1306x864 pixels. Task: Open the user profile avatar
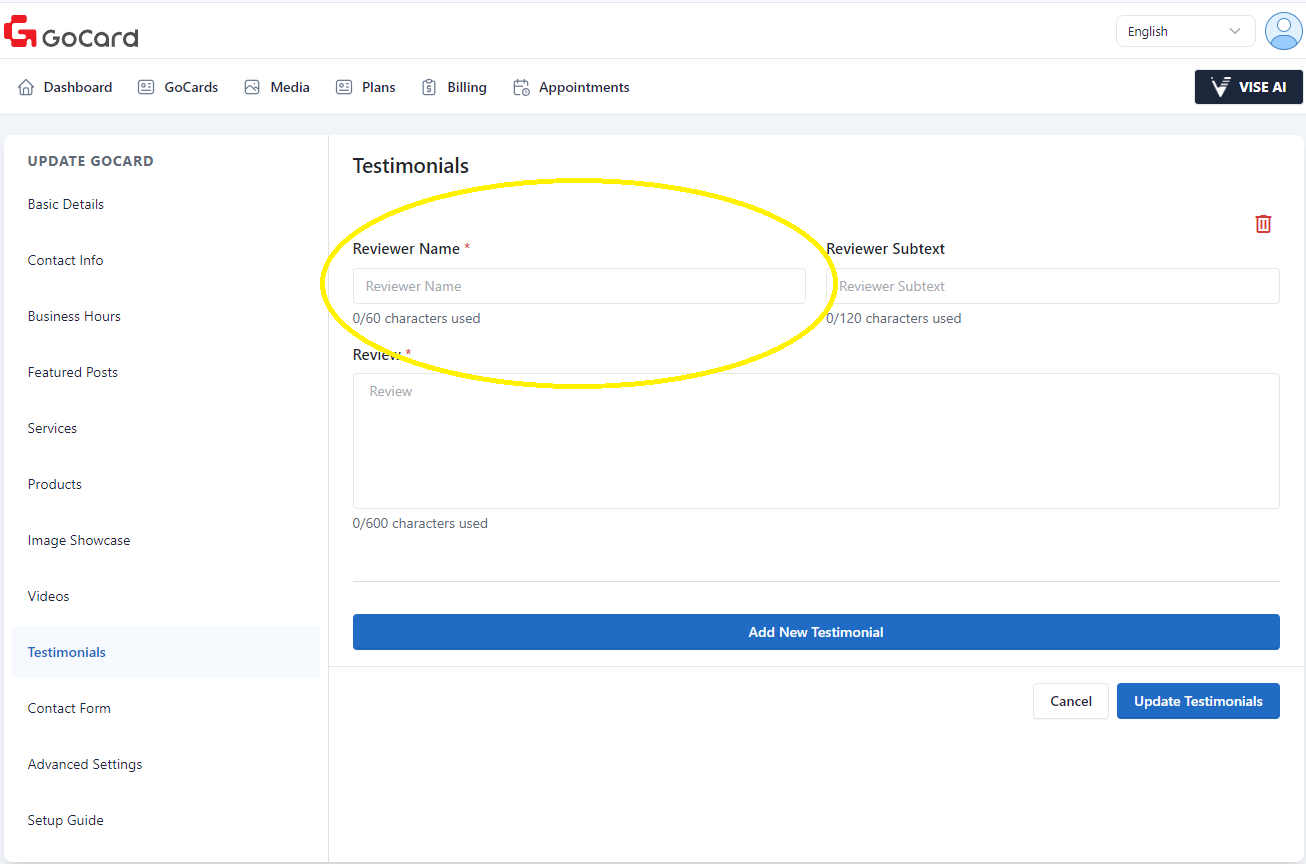(x=1283, y=31)
